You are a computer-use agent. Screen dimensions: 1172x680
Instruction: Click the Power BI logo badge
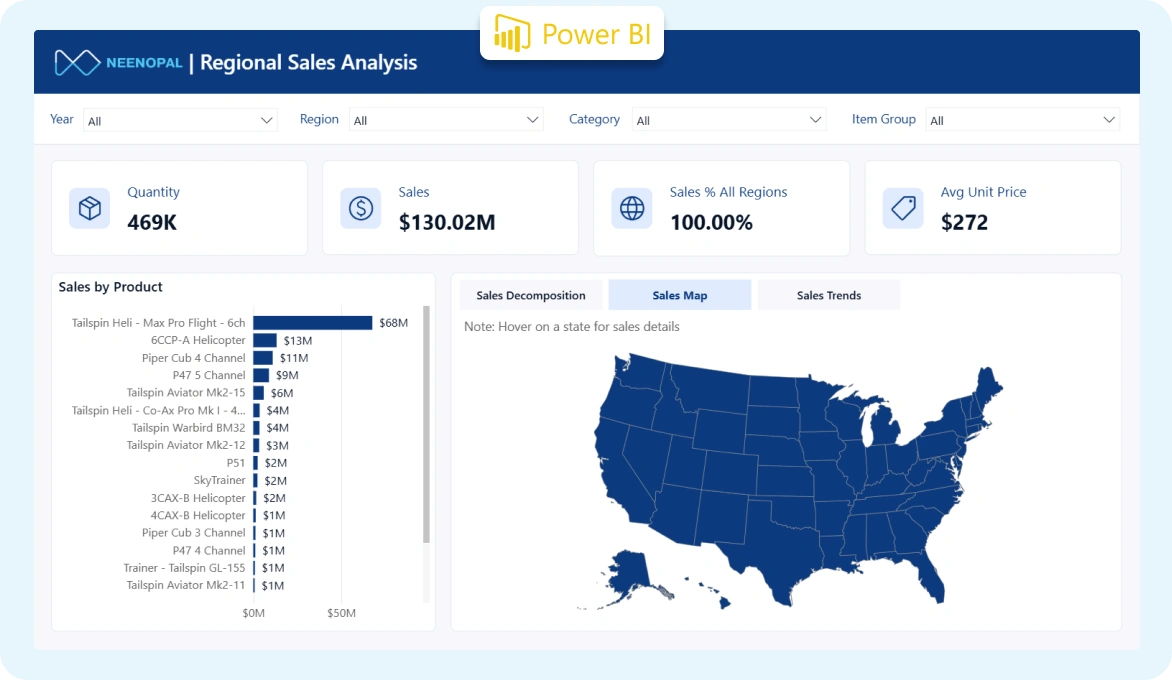click(x=572, y=34)
